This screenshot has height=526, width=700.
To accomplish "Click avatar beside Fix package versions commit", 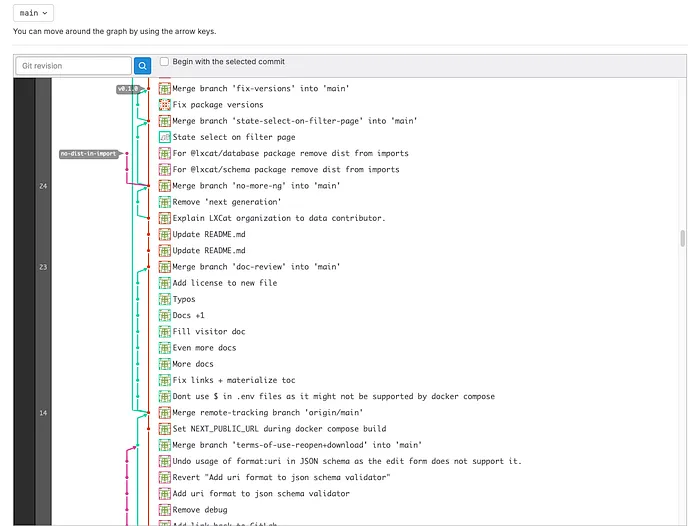I will (165, 104).
